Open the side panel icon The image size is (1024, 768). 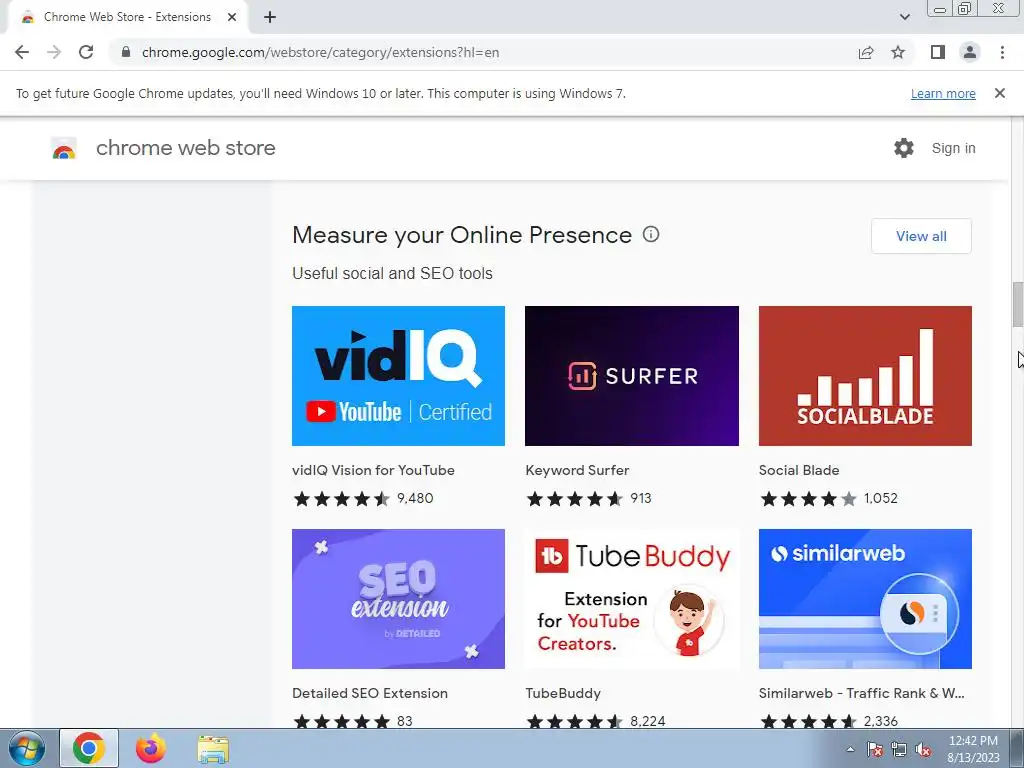point(938,52)
